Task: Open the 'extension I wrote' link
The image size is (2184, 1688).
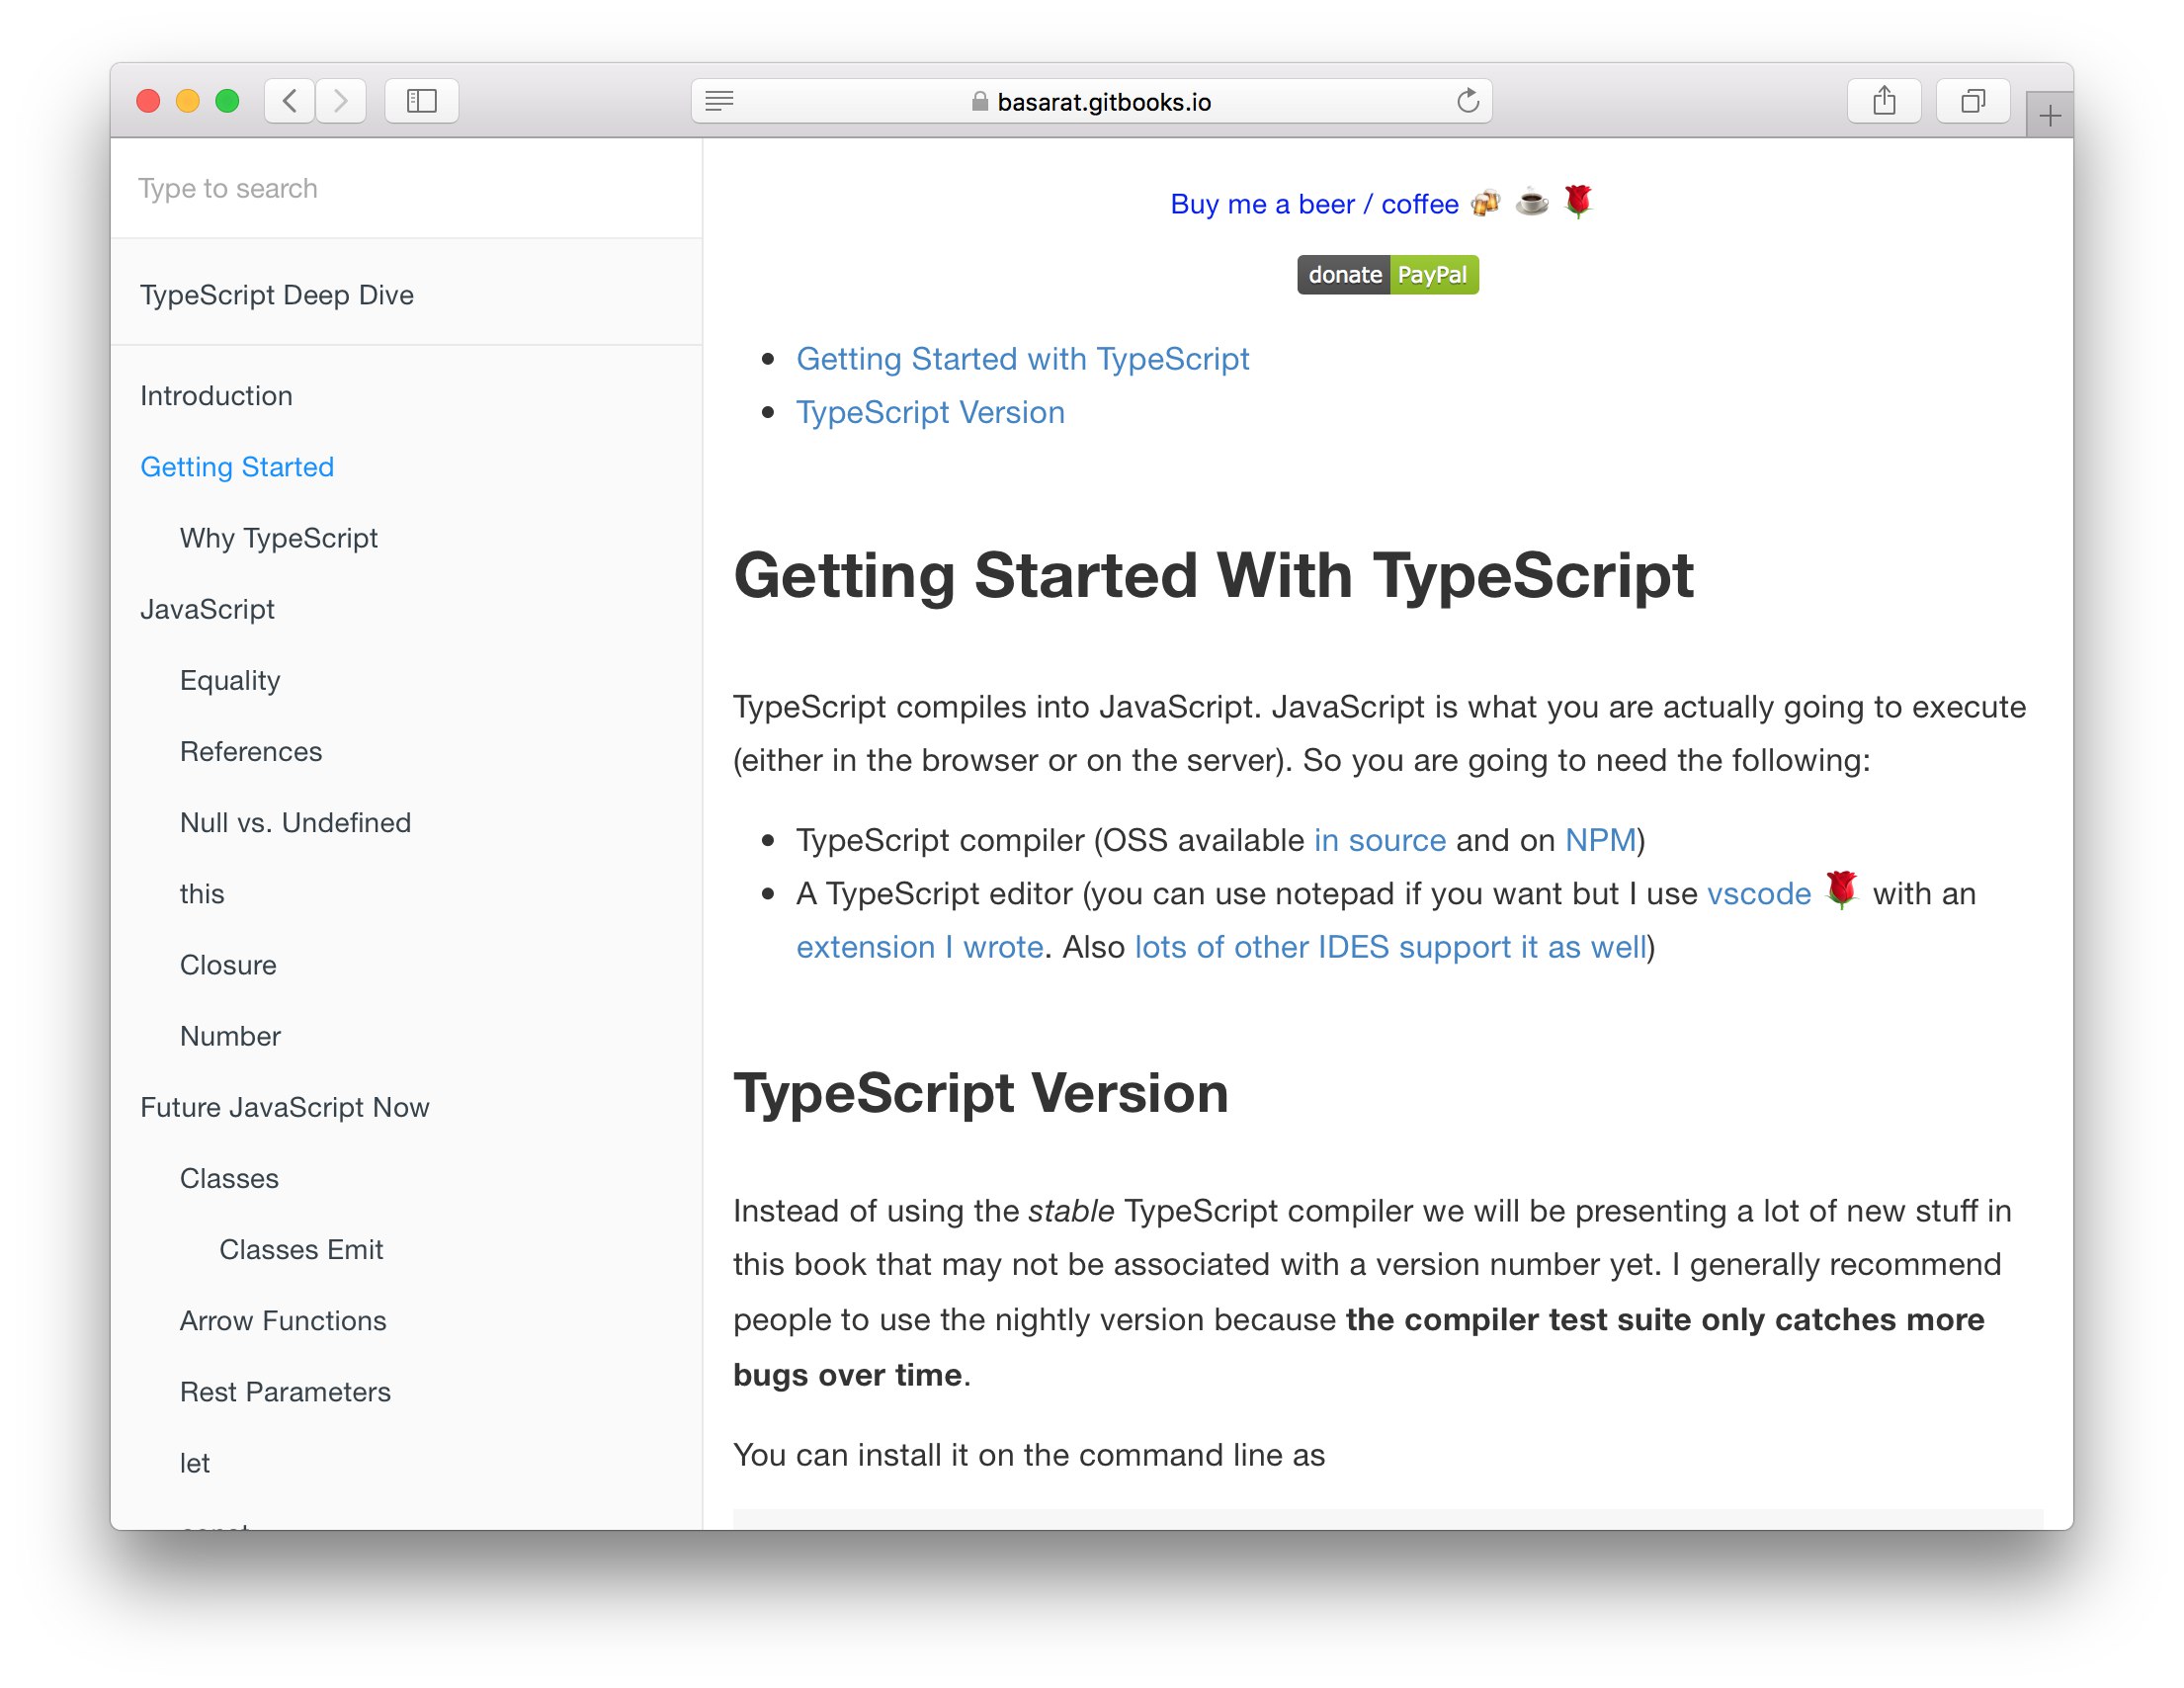Action: point(919,947)
